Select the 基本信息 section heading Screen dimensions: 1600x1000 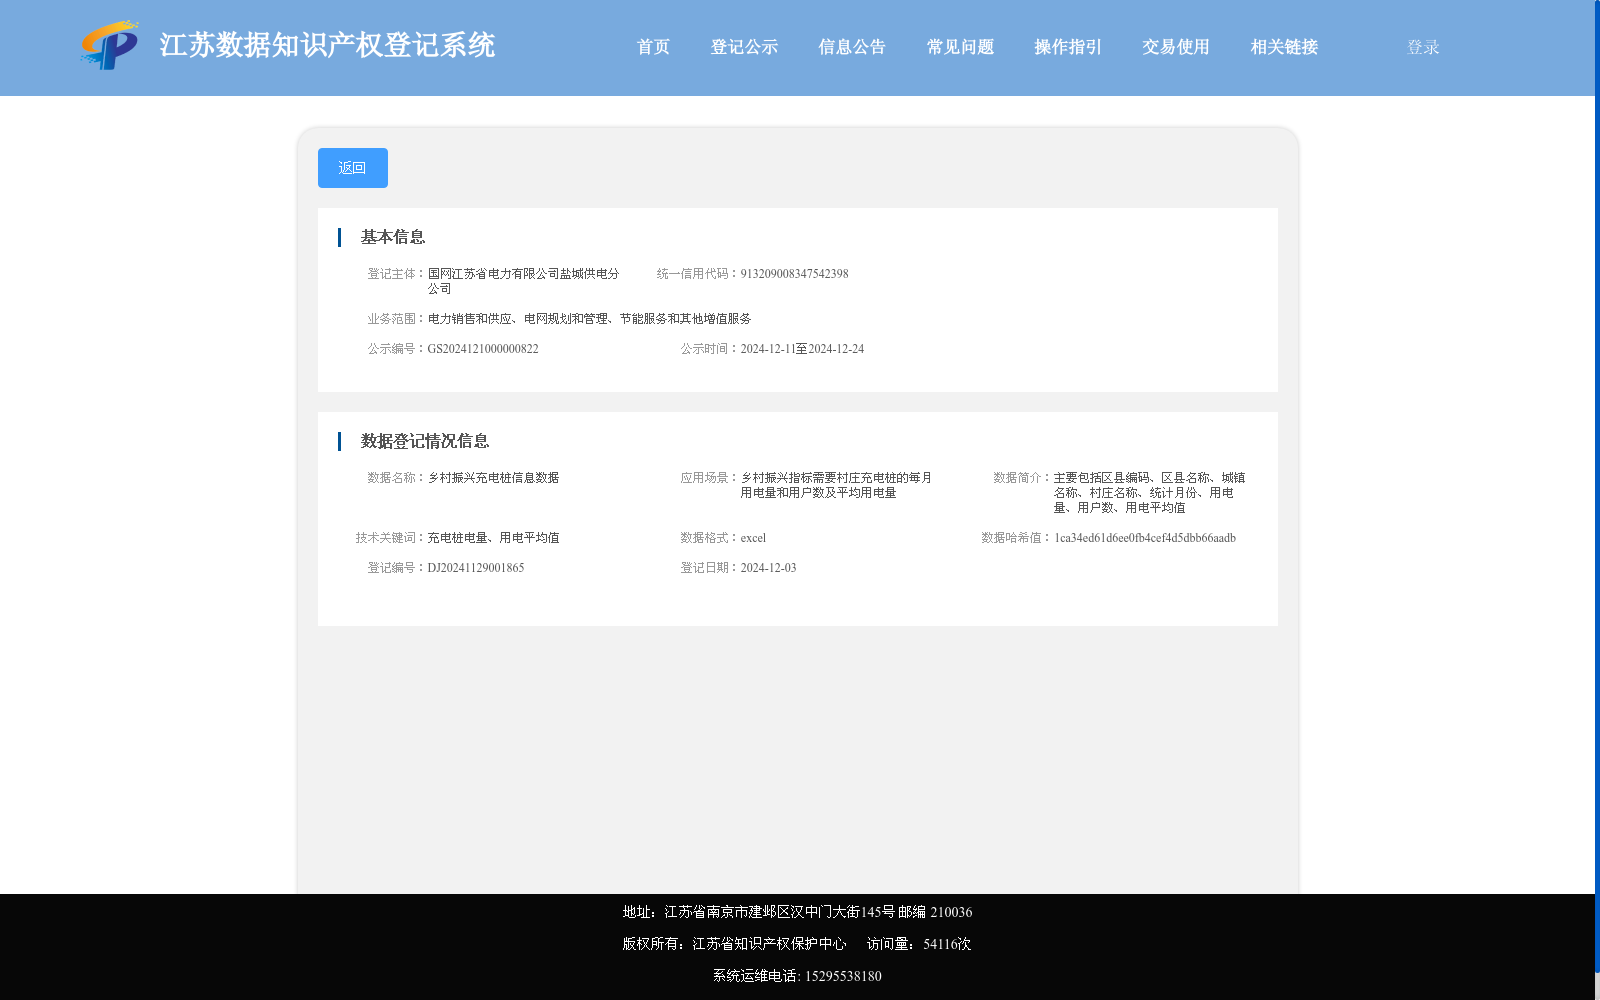click(393, 237)
